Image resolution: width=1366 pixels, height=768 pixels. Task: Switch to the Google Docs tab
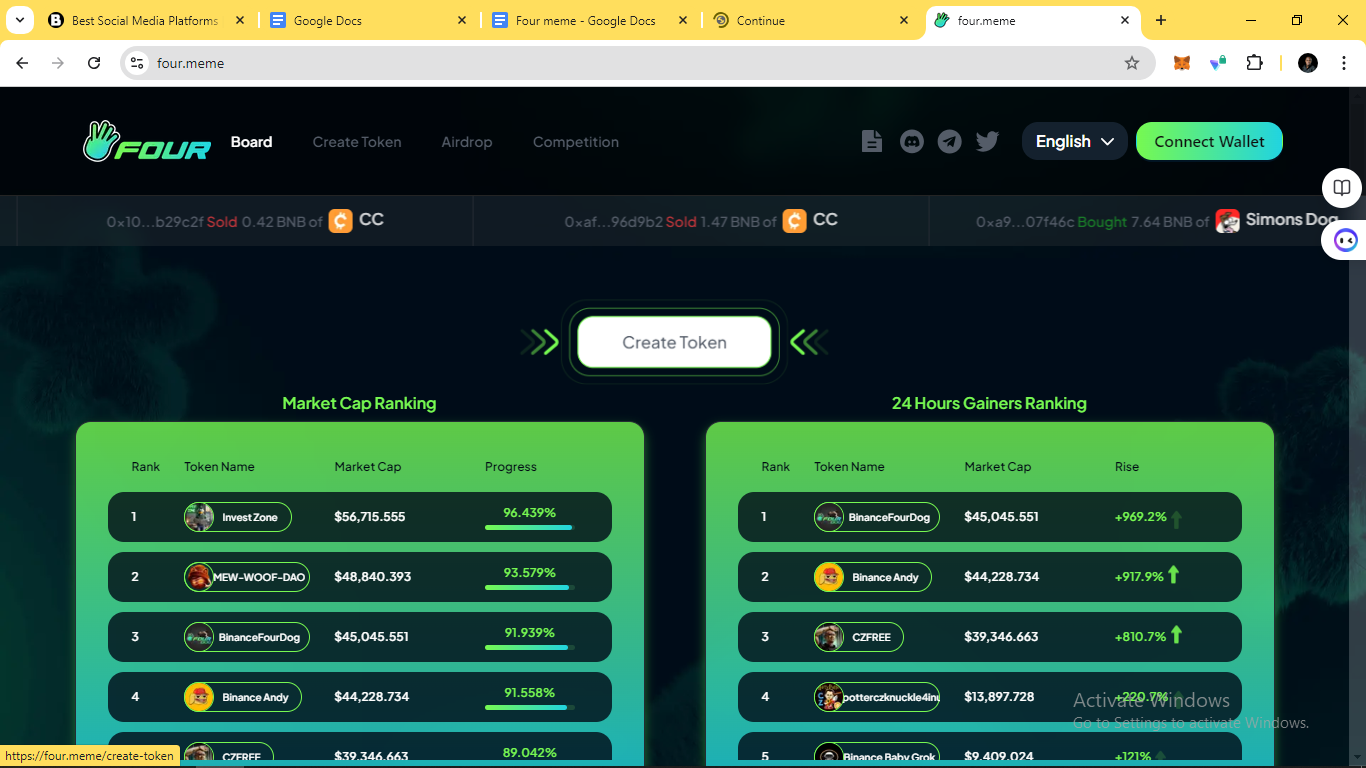pyautogui.click(x=368, y=20)
